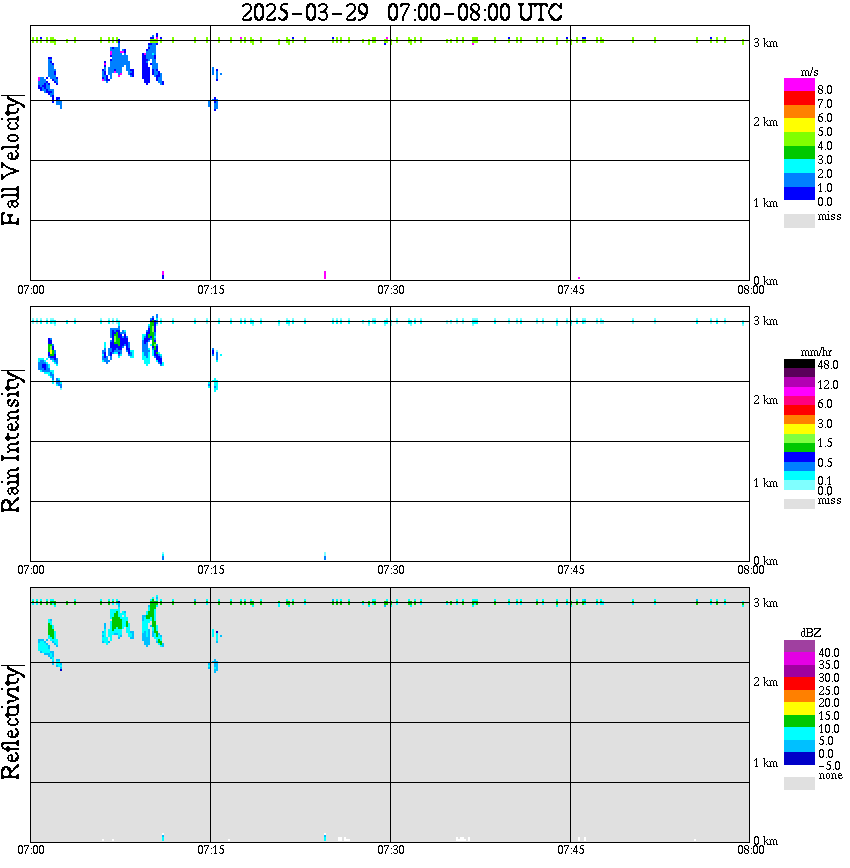850x868 pixels.
Task: Click the '07:30' tick under the Fall Velocity panel
Action: pyautogui.click(x=391, y=290)
